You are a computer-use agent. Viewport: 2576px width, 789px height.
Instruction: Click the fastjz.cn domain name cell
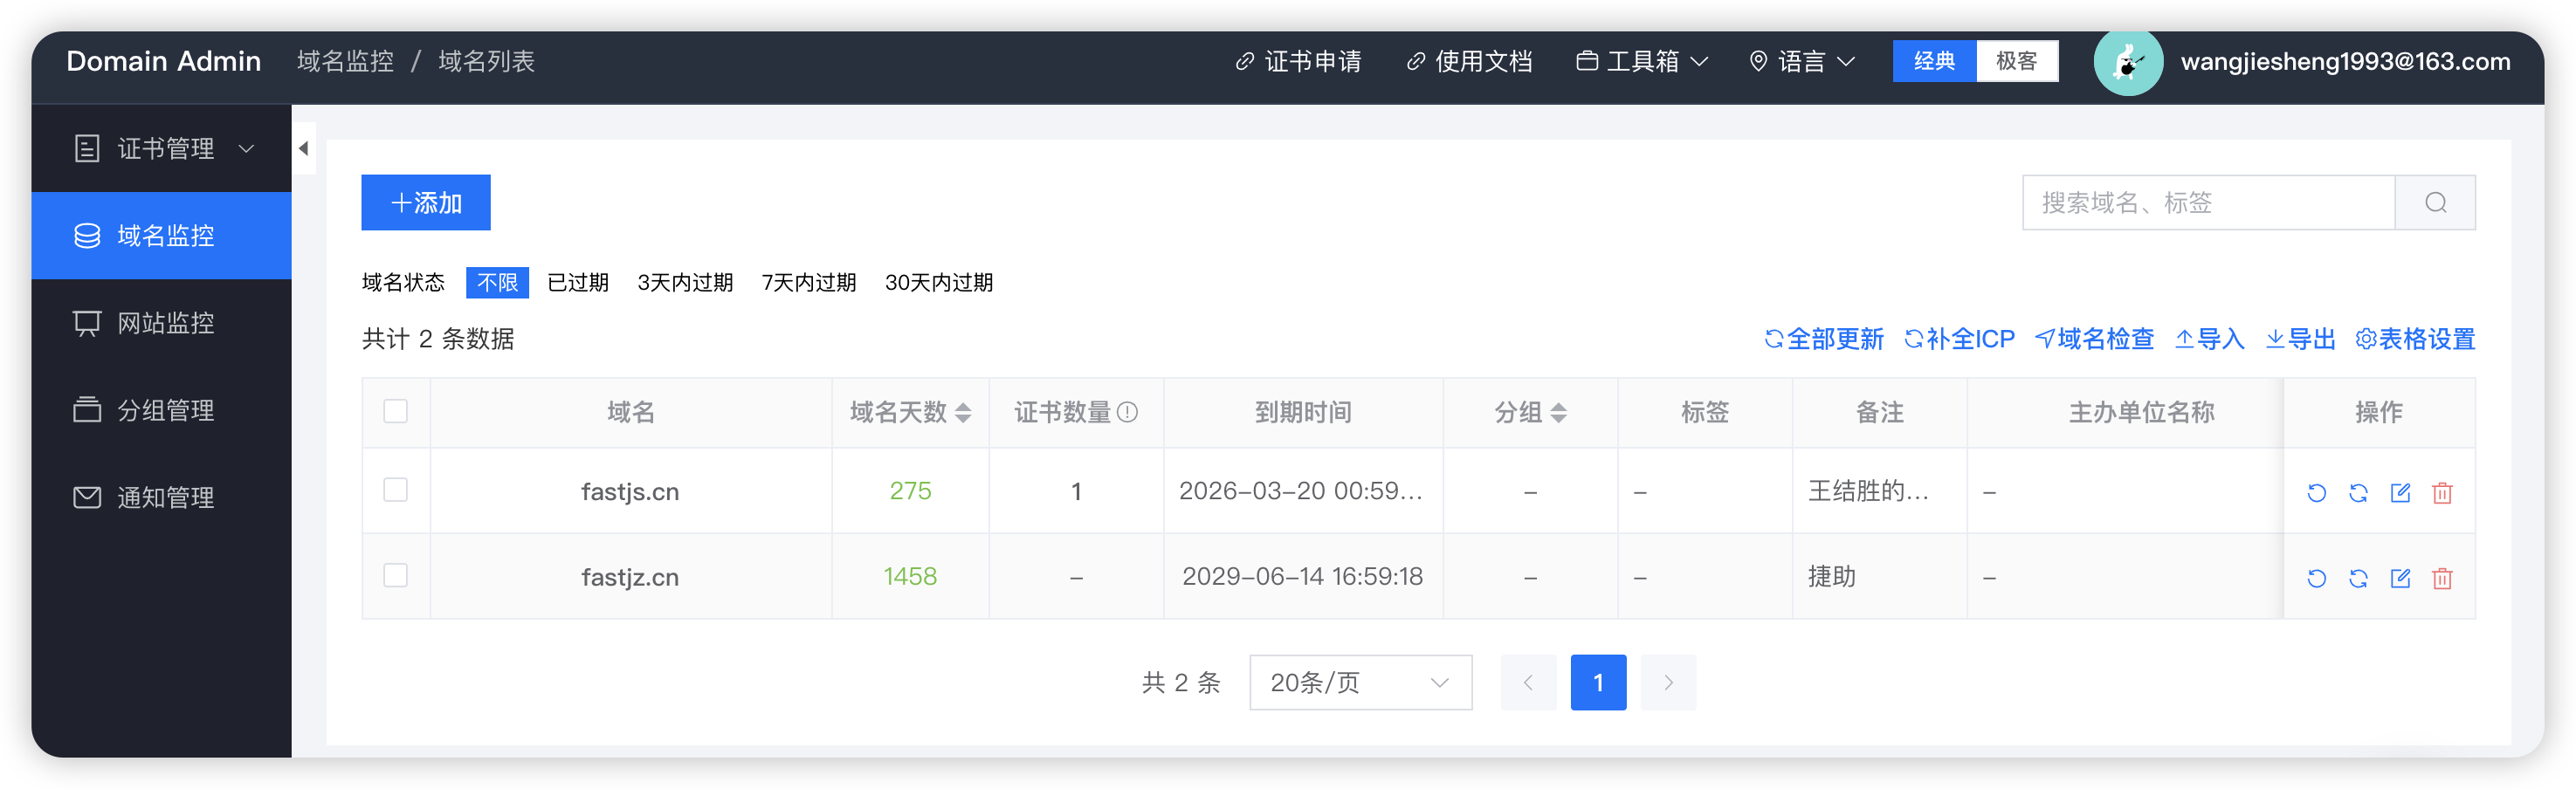[x=630, y=578]
